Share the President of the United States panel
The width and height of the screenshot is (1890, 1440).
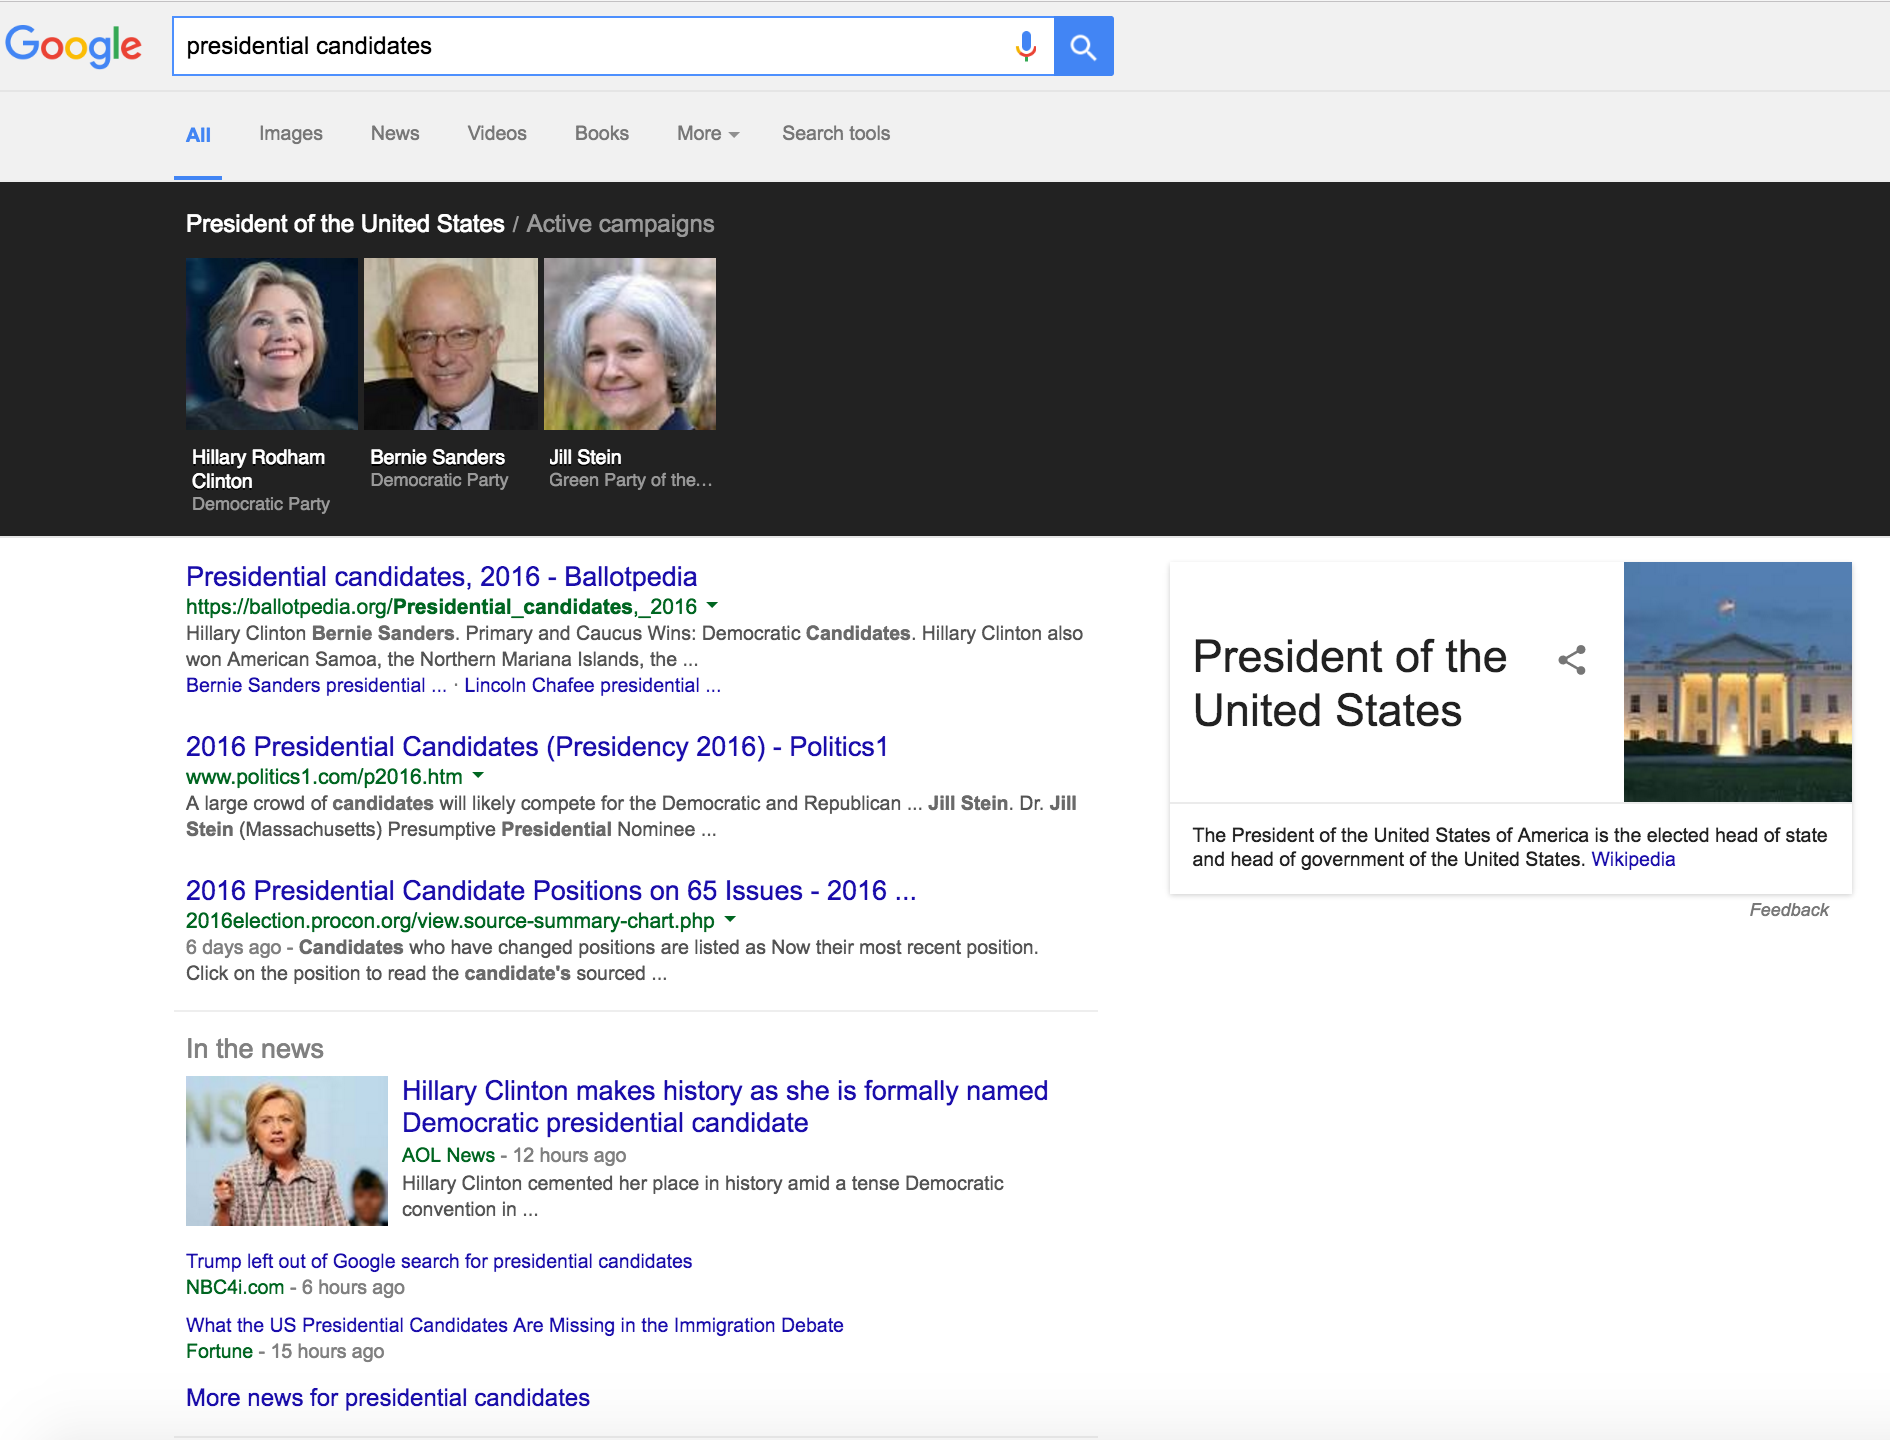pos(1572,660)
